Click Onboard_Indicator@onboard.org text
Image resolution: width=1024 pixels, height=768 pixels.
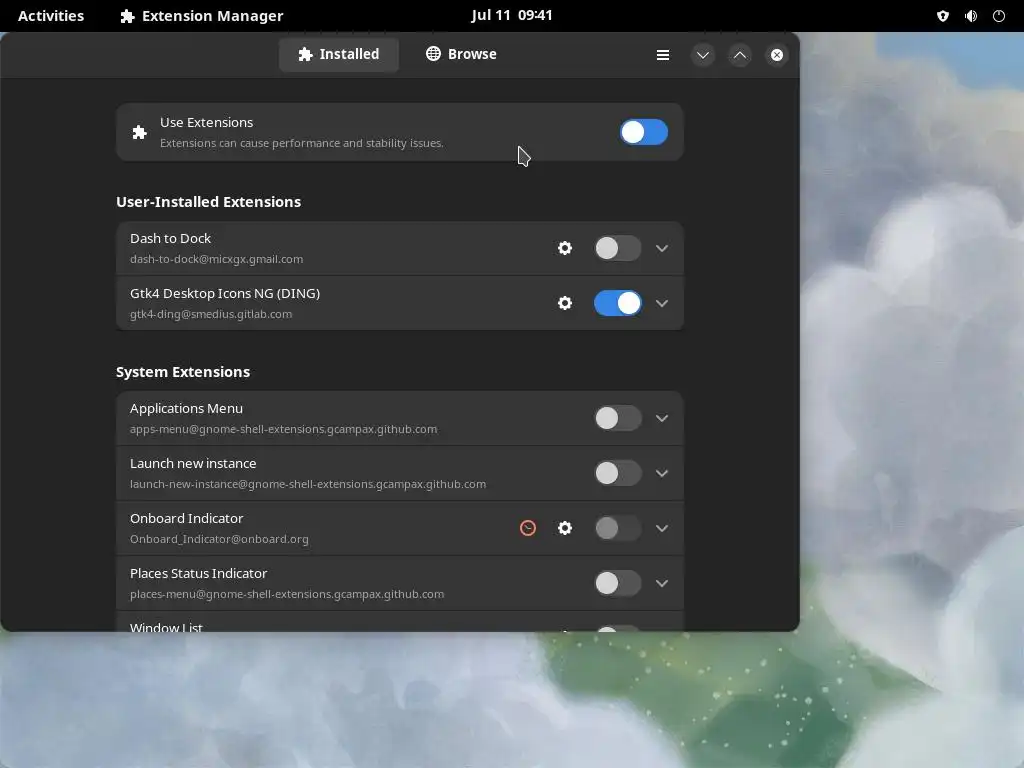point(219,539)
